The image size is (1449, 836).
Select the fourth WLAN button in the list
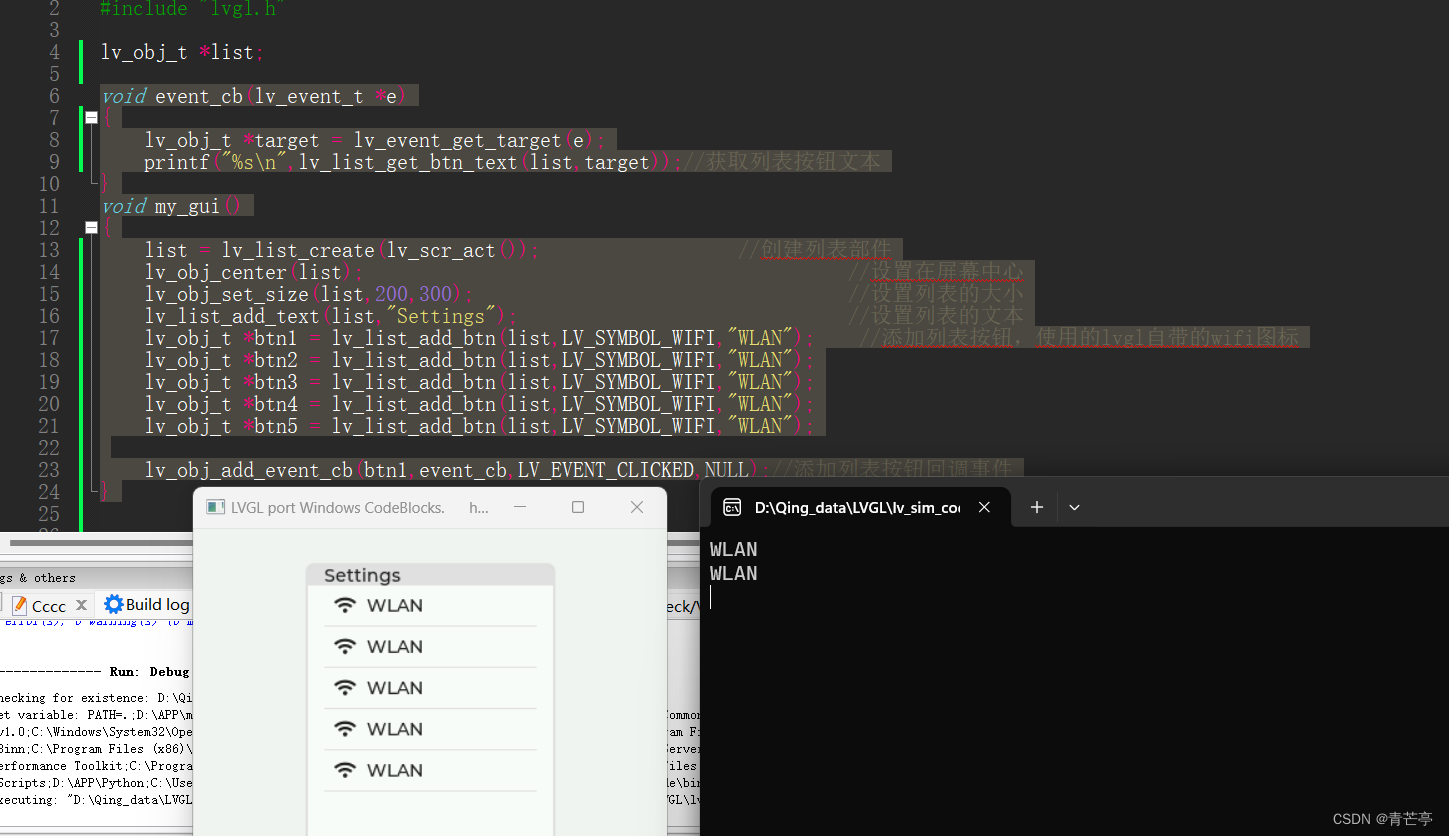point(430,728)
